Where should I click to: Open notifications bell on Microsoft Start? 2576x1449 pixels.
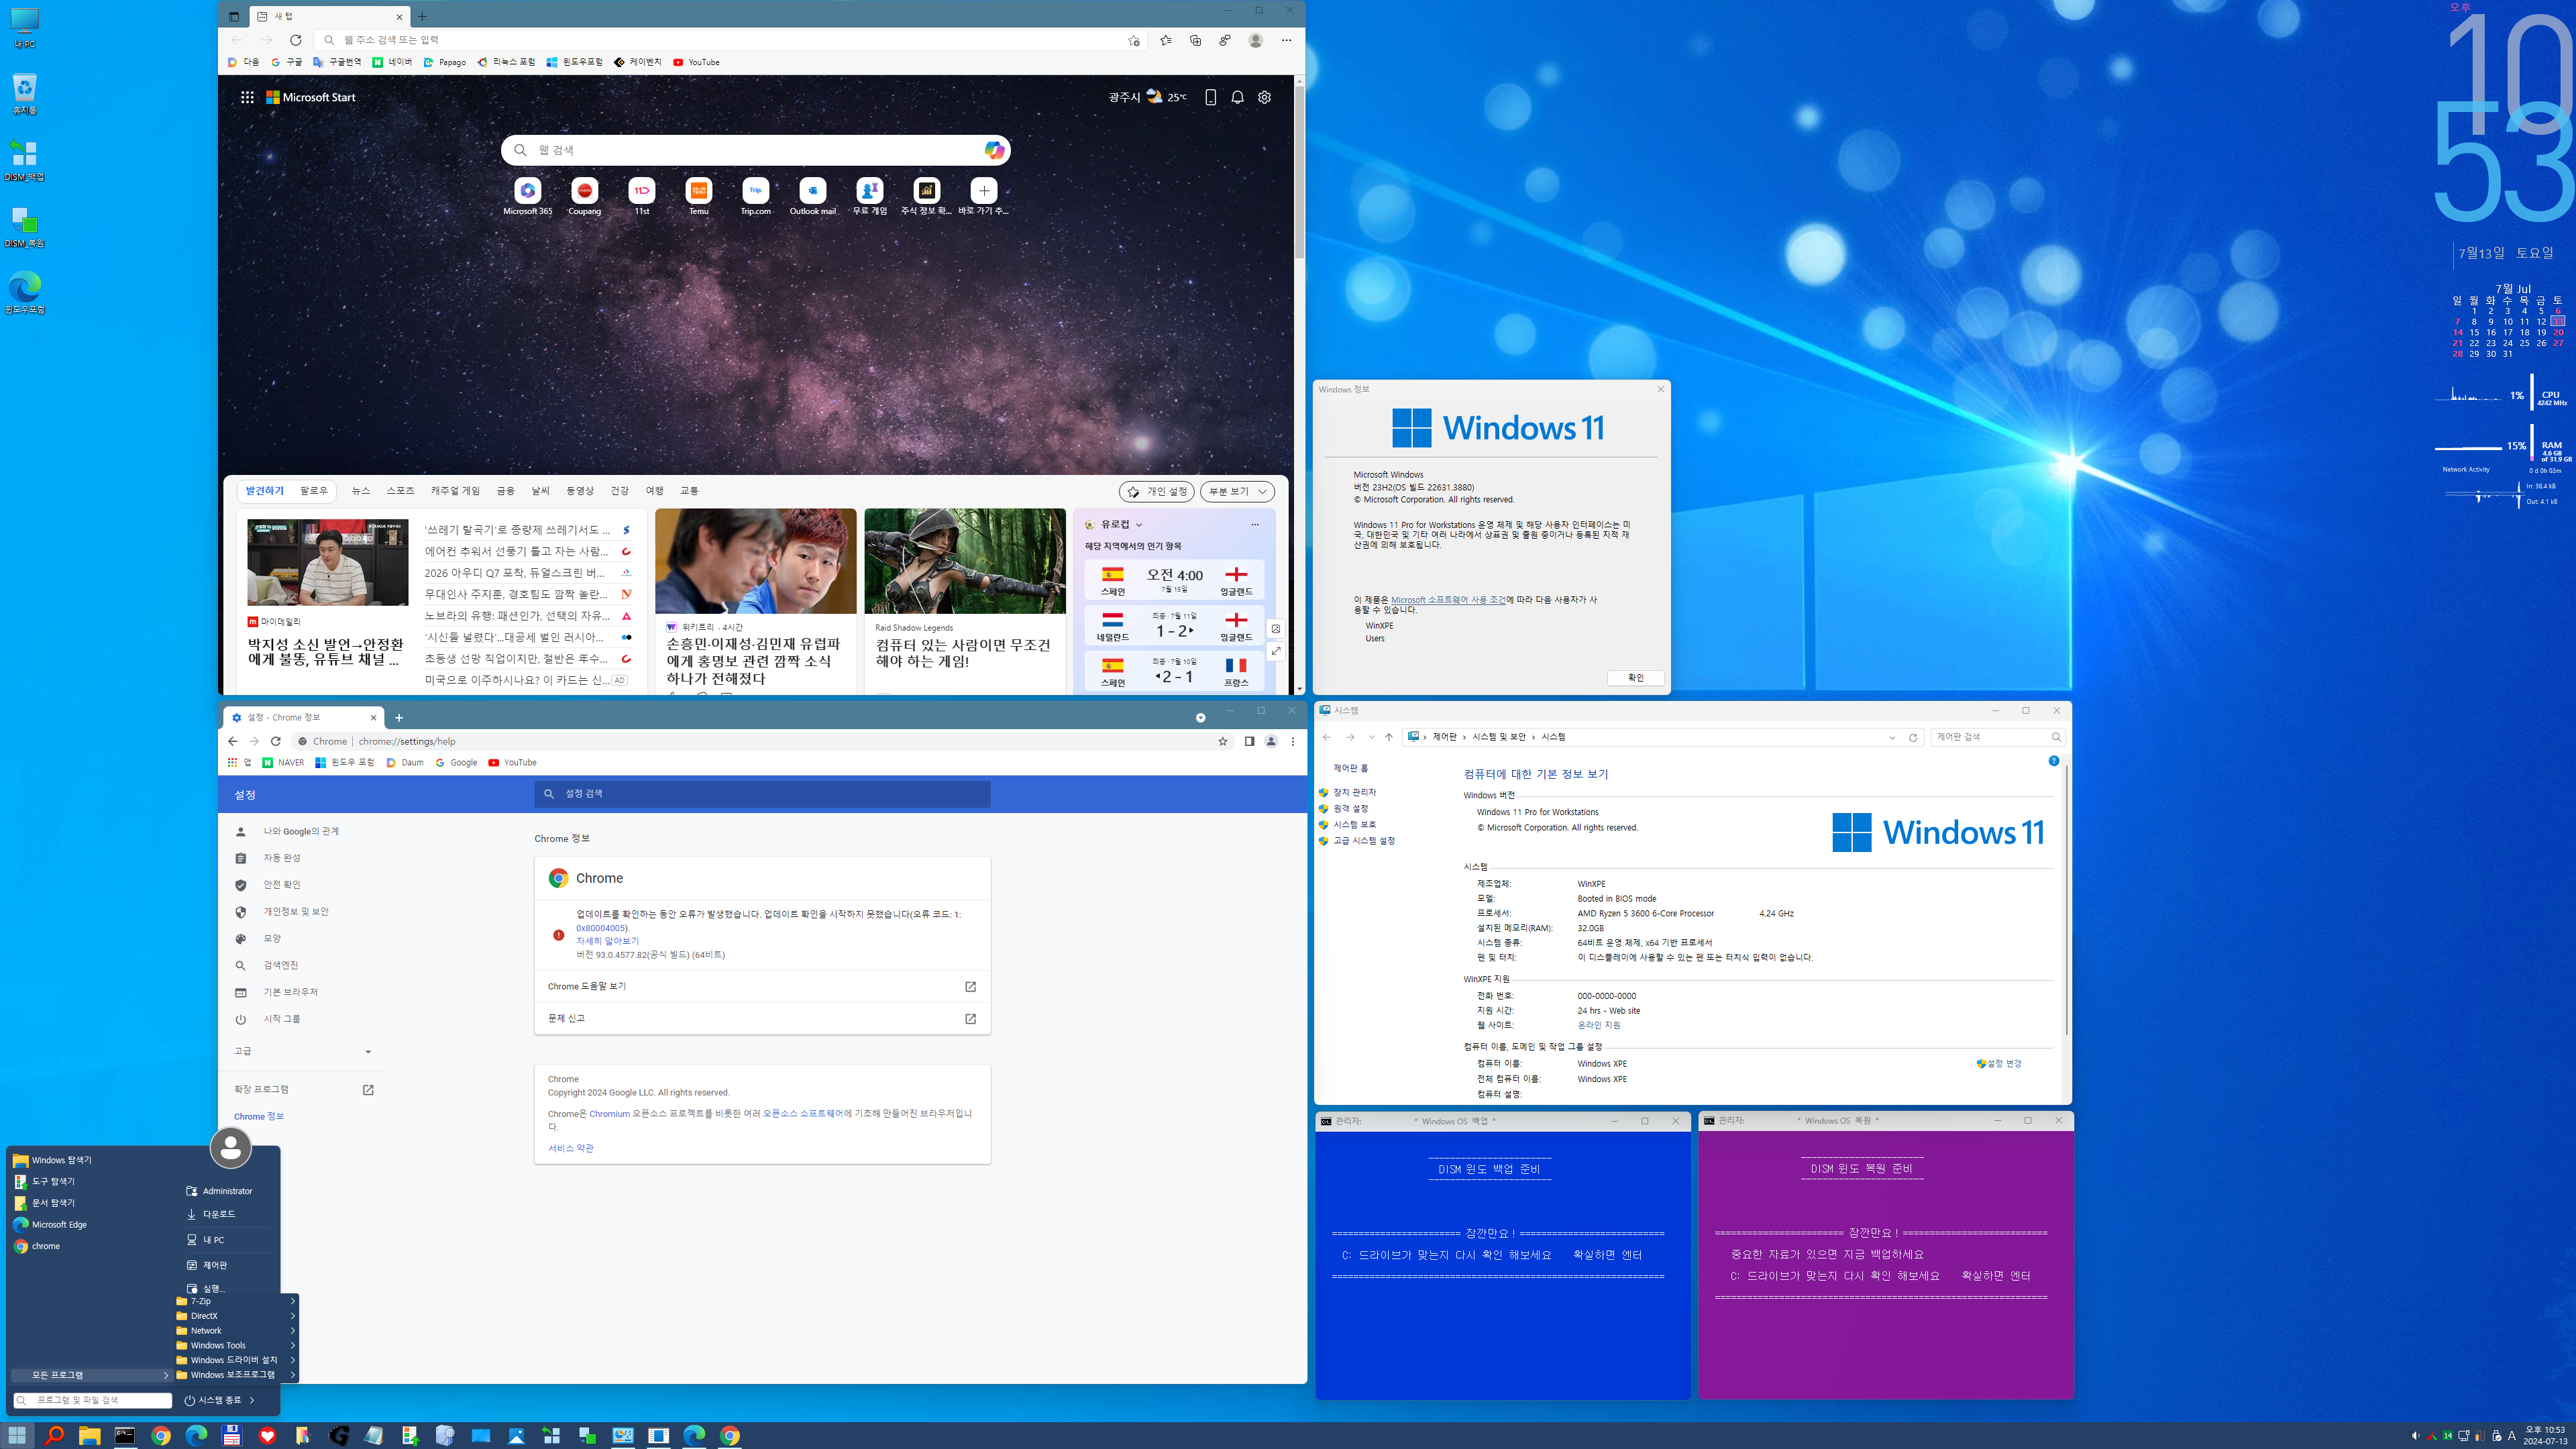[1237, 97]
